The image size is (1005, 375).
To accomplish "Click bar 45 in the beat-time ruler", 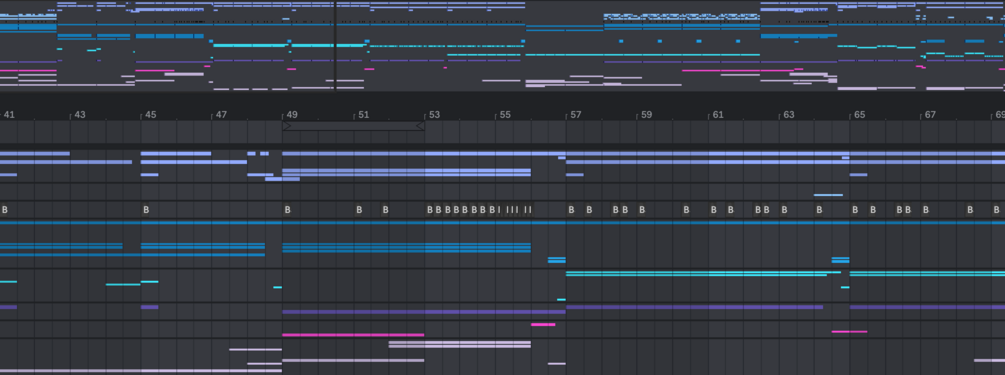I will pos(151,115).
